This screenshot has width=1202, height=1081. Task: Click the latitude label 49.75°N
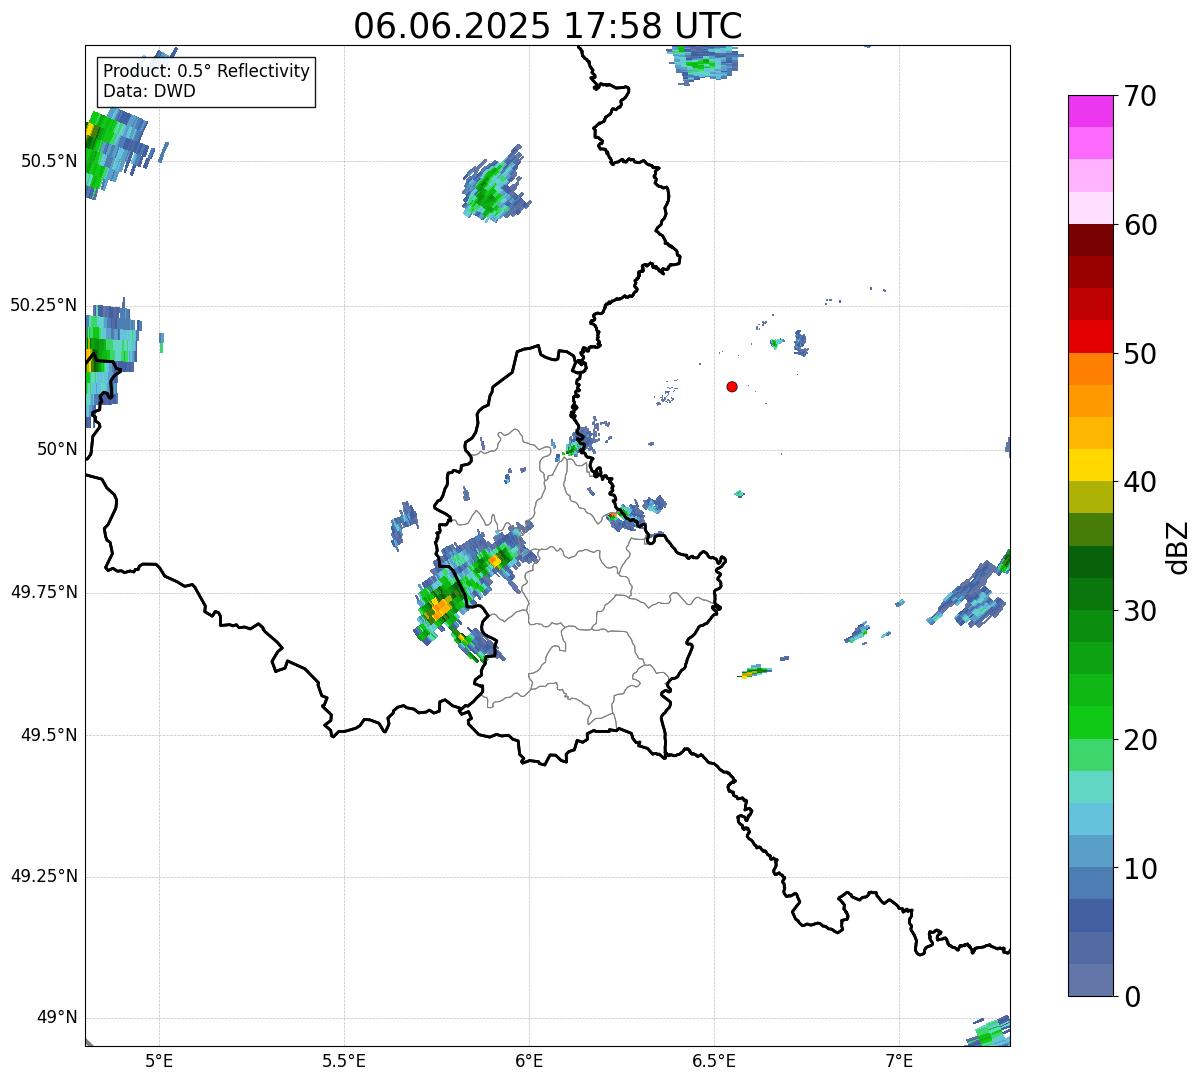pyautogui.click(x=44, y=592)
